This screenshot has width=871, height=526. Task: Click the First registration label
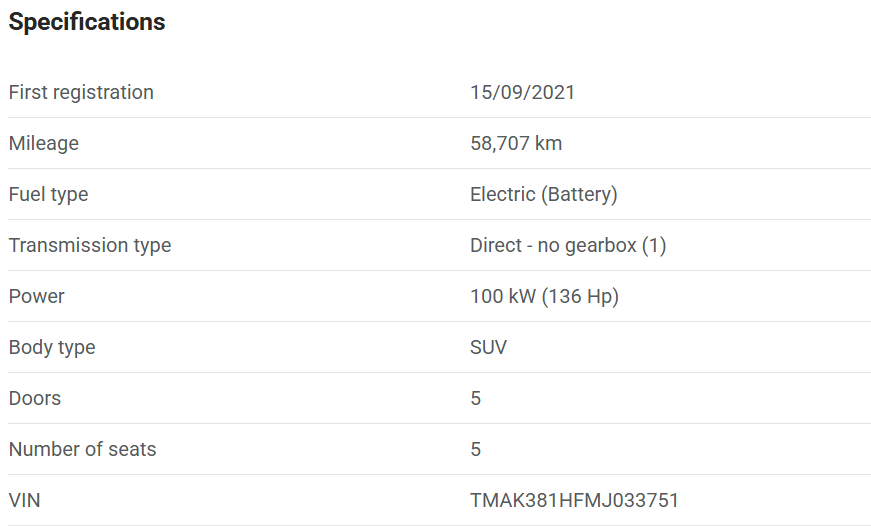point(81,92)
